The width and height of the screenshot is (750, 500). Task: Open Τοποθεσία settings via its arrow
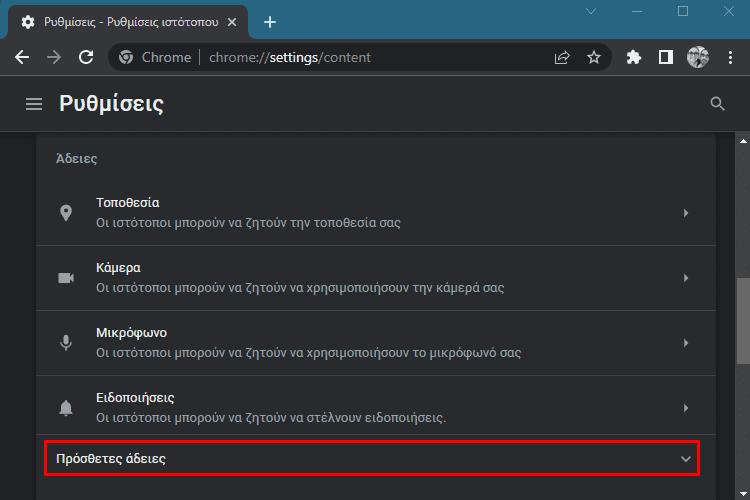[686, 213]
